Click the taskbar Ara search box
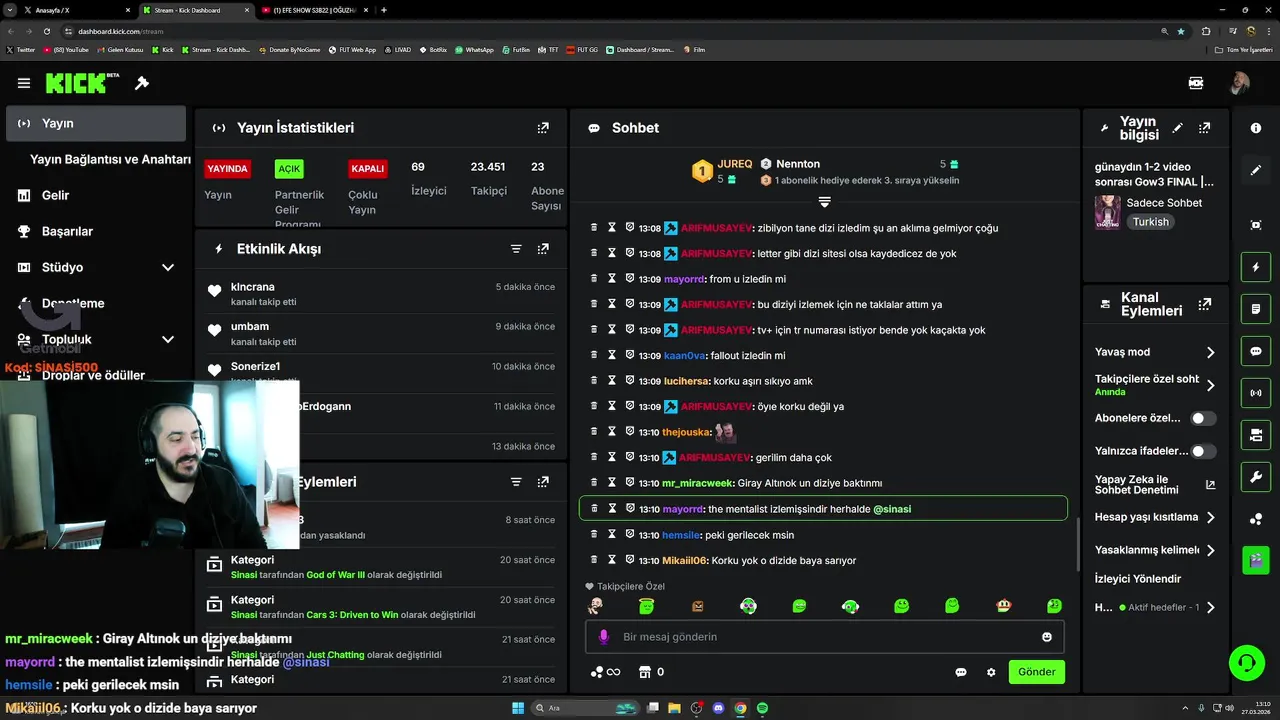 click(587, 708)
